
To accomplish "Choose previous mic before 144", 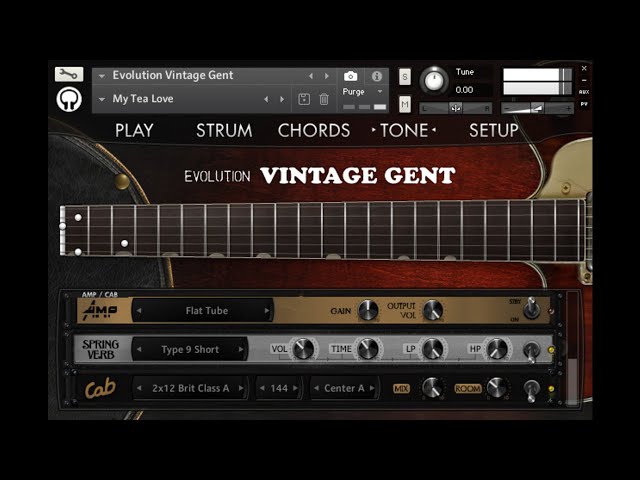I will pyautogui.click(x=262, y=388).
